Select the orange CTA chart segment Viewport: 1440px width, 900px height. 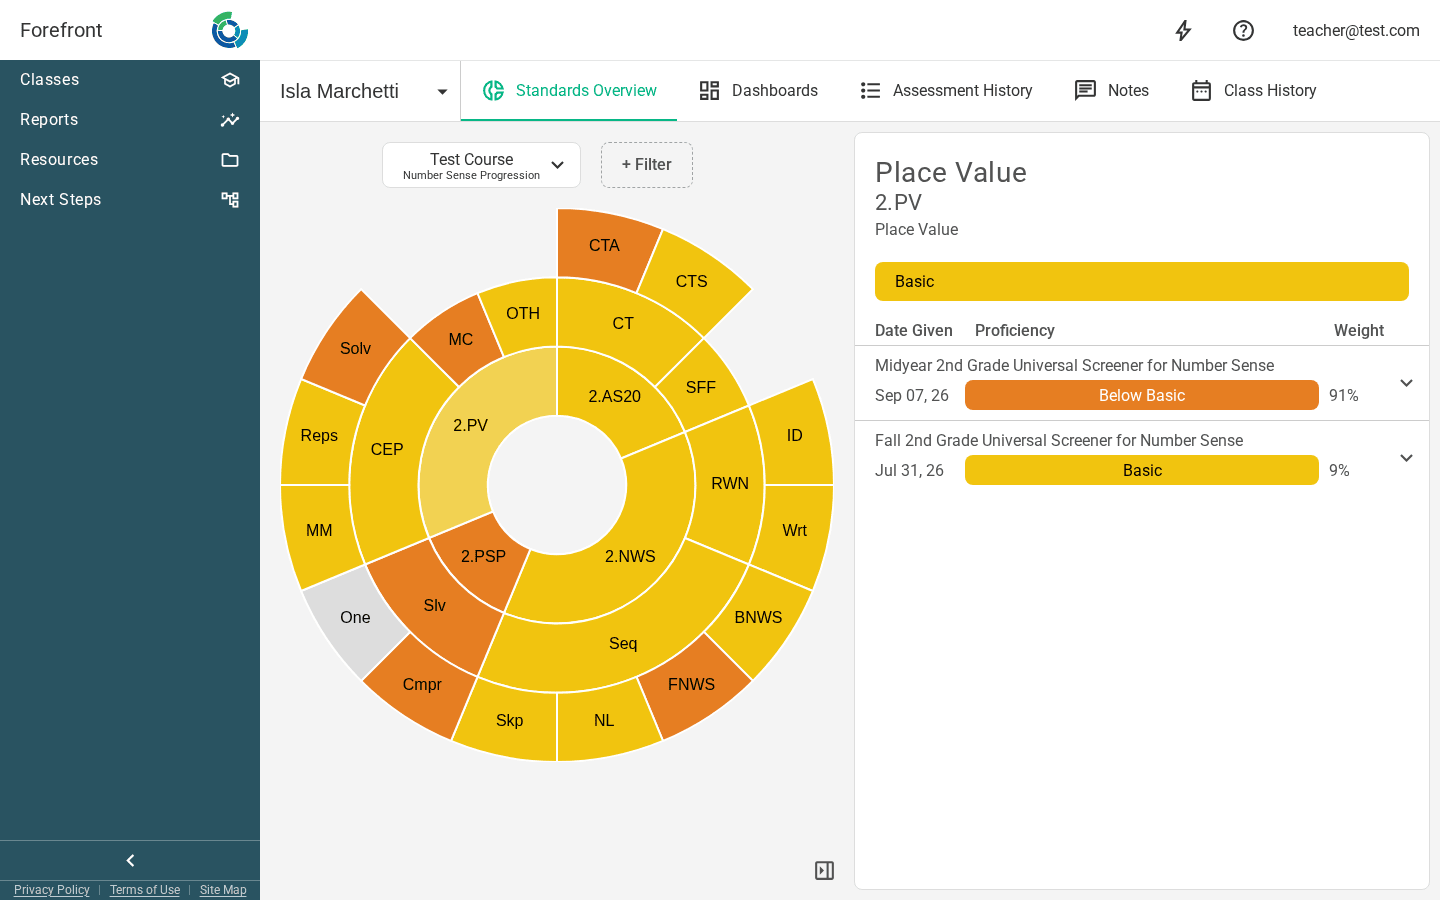coord(605,246)
